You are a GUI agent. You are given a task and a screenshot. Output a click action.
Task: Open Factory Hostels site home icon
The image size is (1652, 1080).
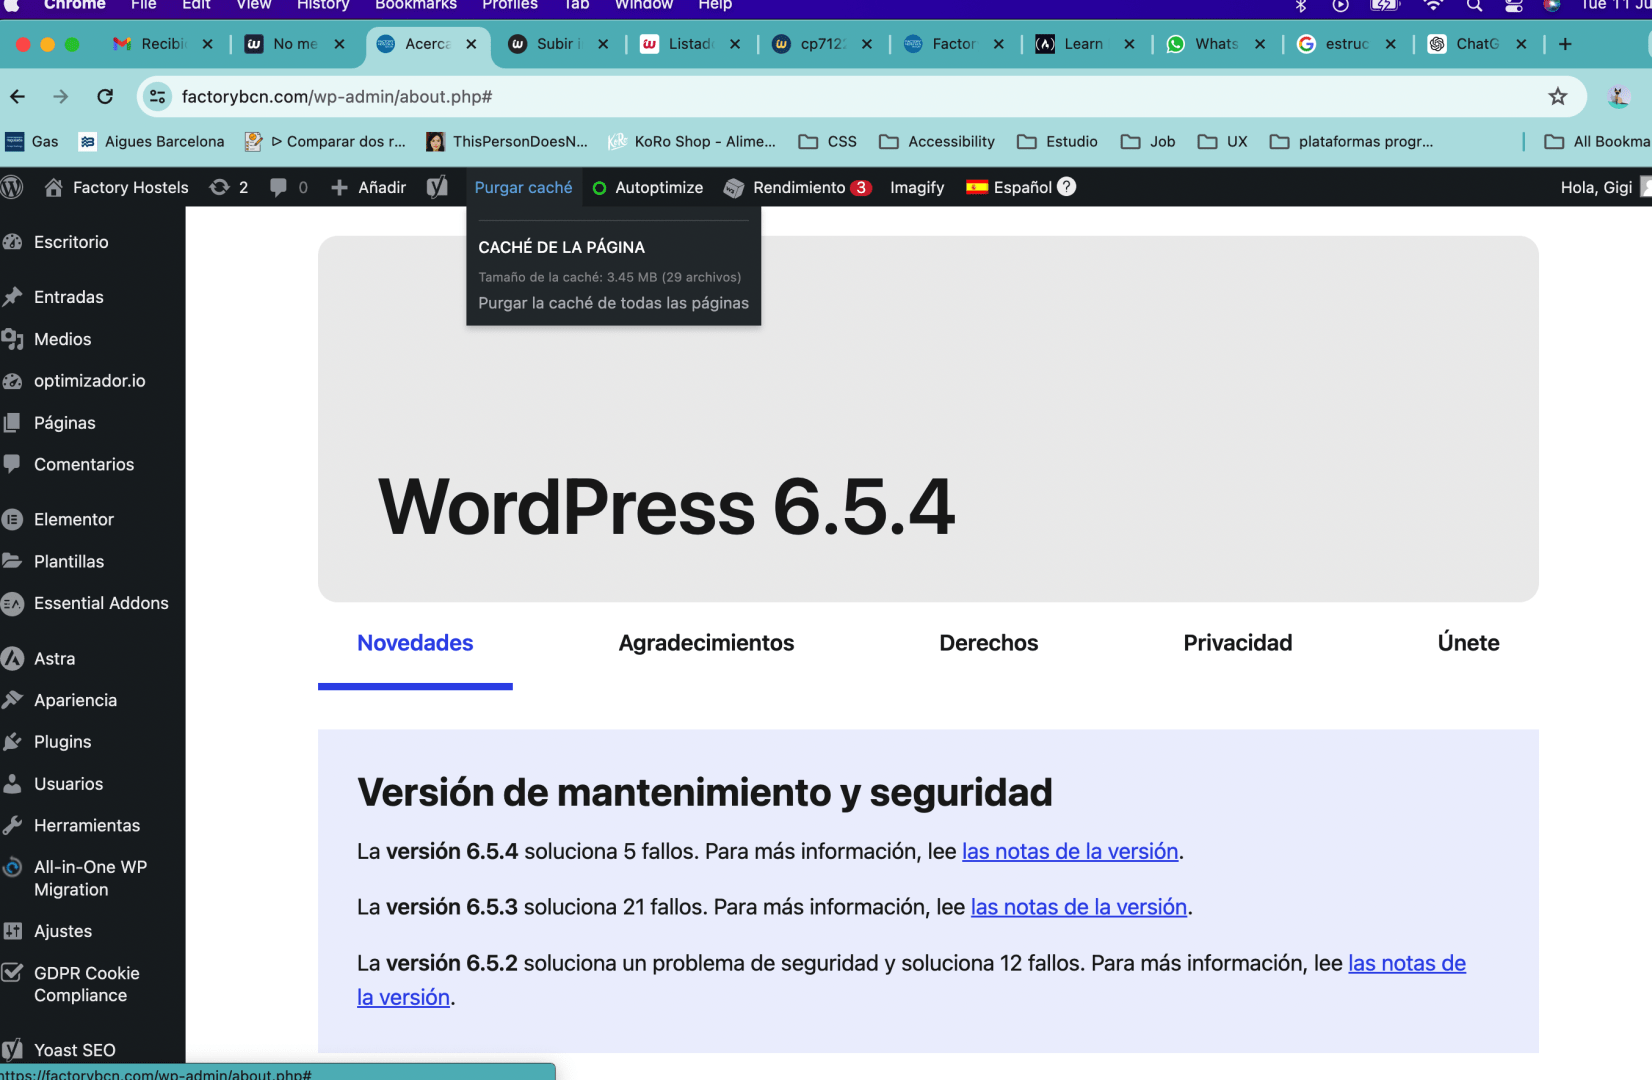click(x=54, y=187)
